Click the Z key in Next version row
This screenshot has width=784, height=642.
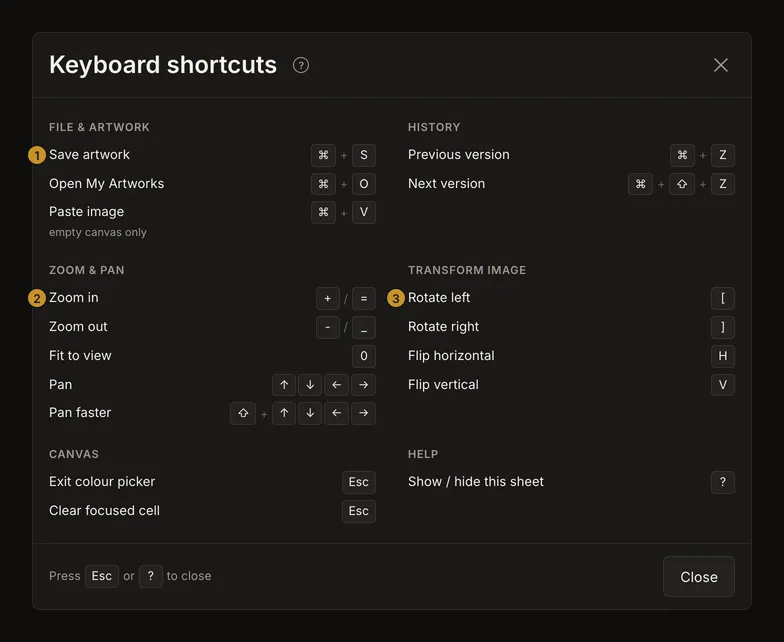[722, 184]
